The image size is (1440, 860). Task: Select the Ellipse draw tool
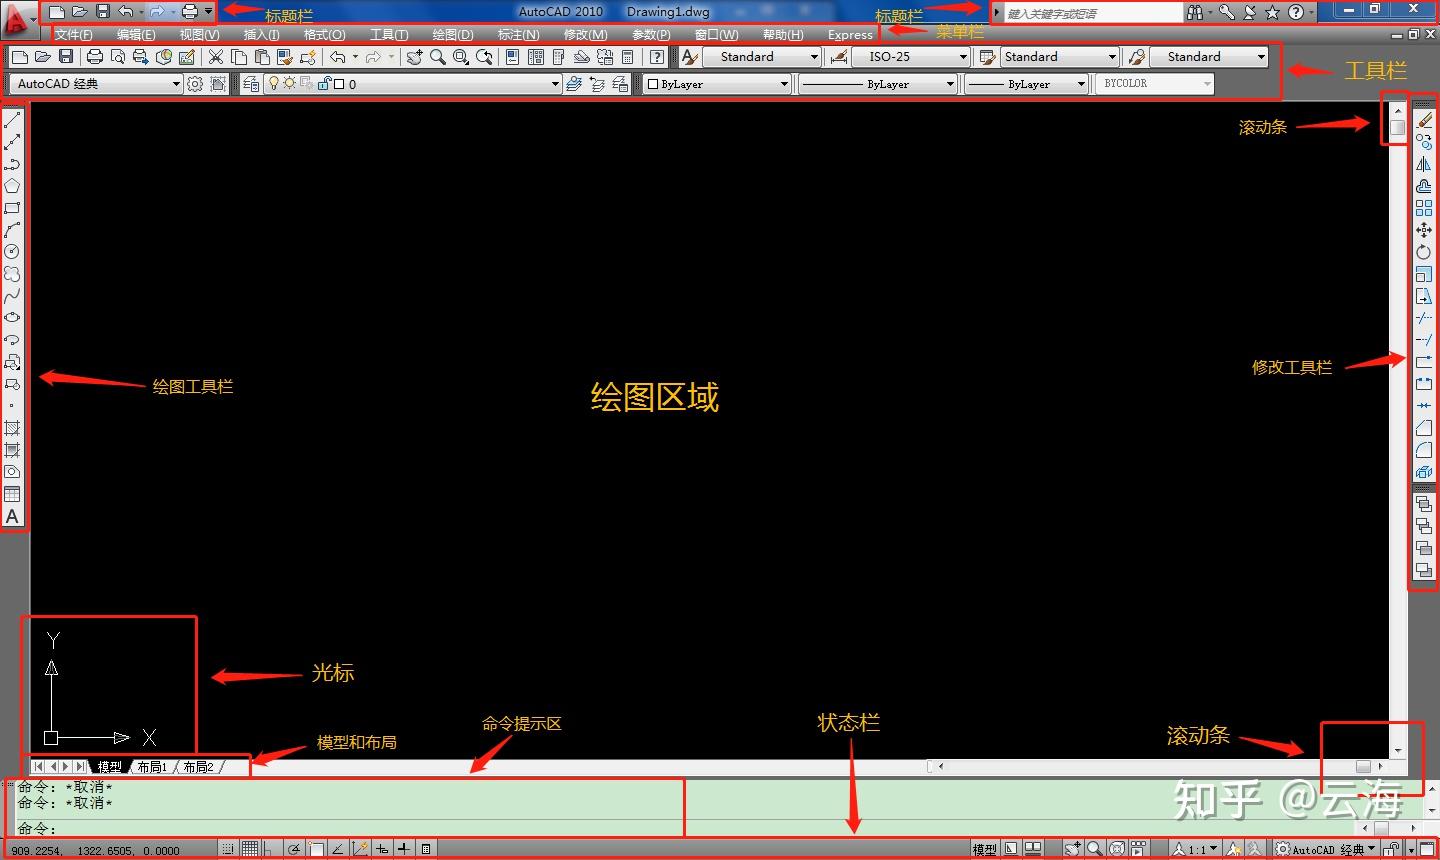pyautogui.click(x=12, y=318)
